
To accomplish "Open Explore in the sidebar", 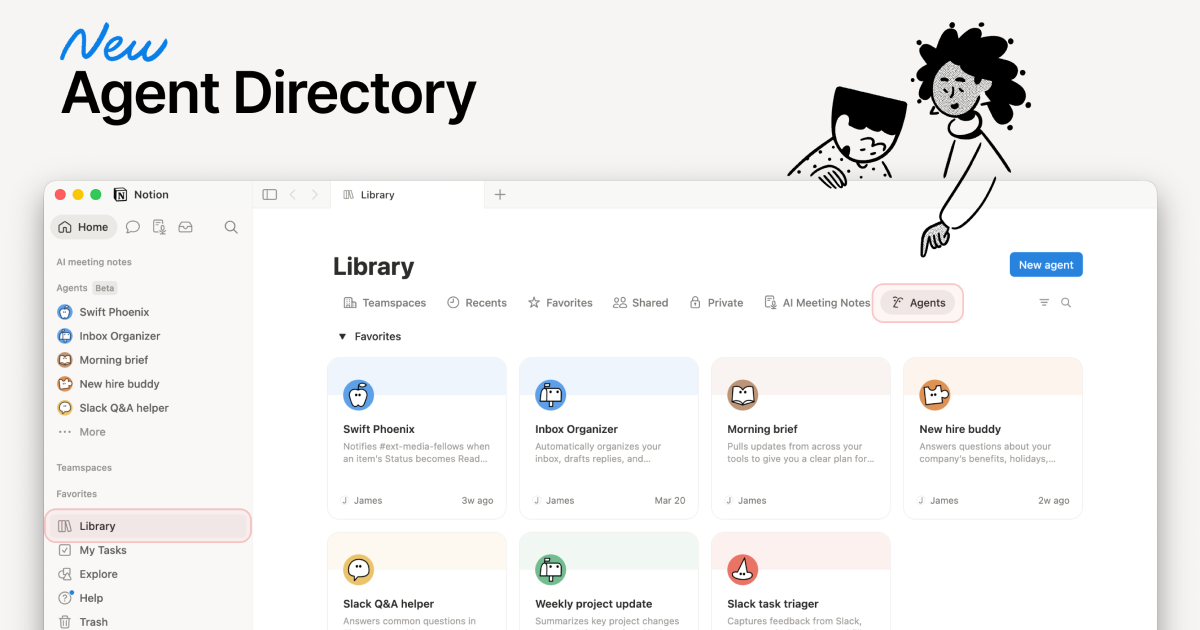I will tap(98, 574).
